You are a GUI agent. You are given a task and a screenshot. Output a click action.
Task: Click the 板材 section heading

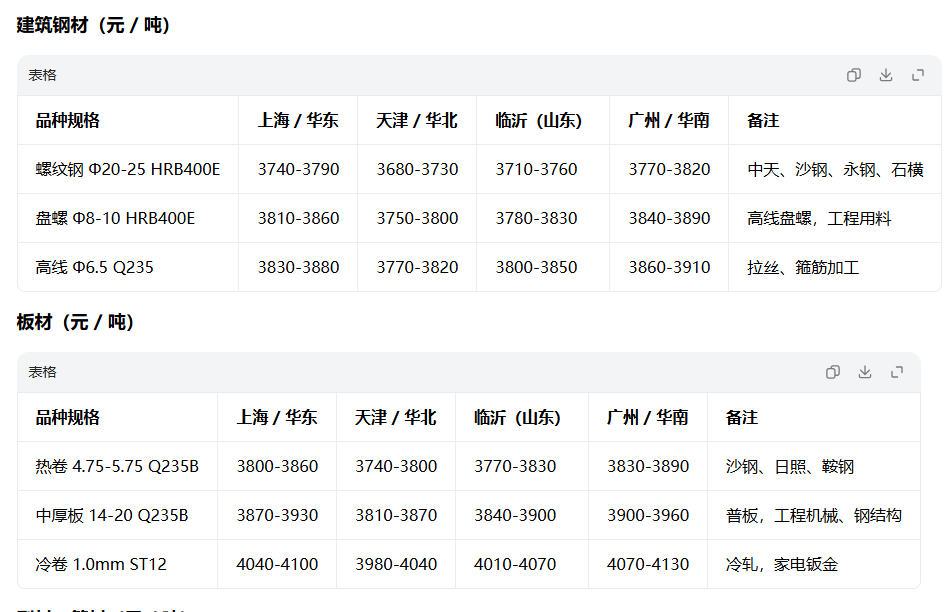(75, 322)
